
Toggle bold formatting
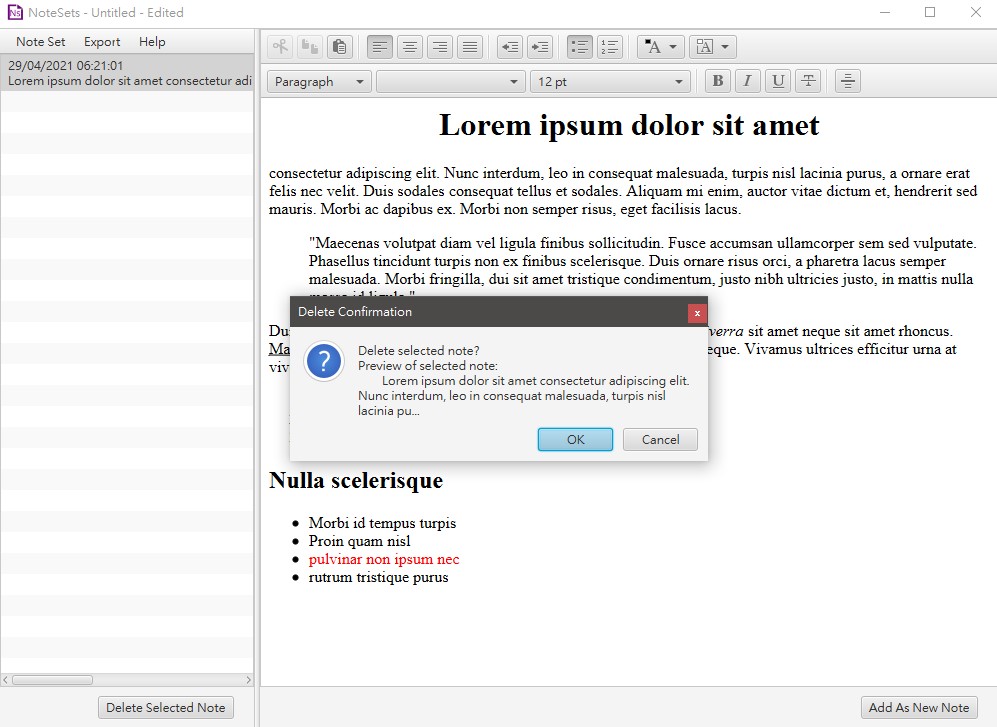coord(717,82)
